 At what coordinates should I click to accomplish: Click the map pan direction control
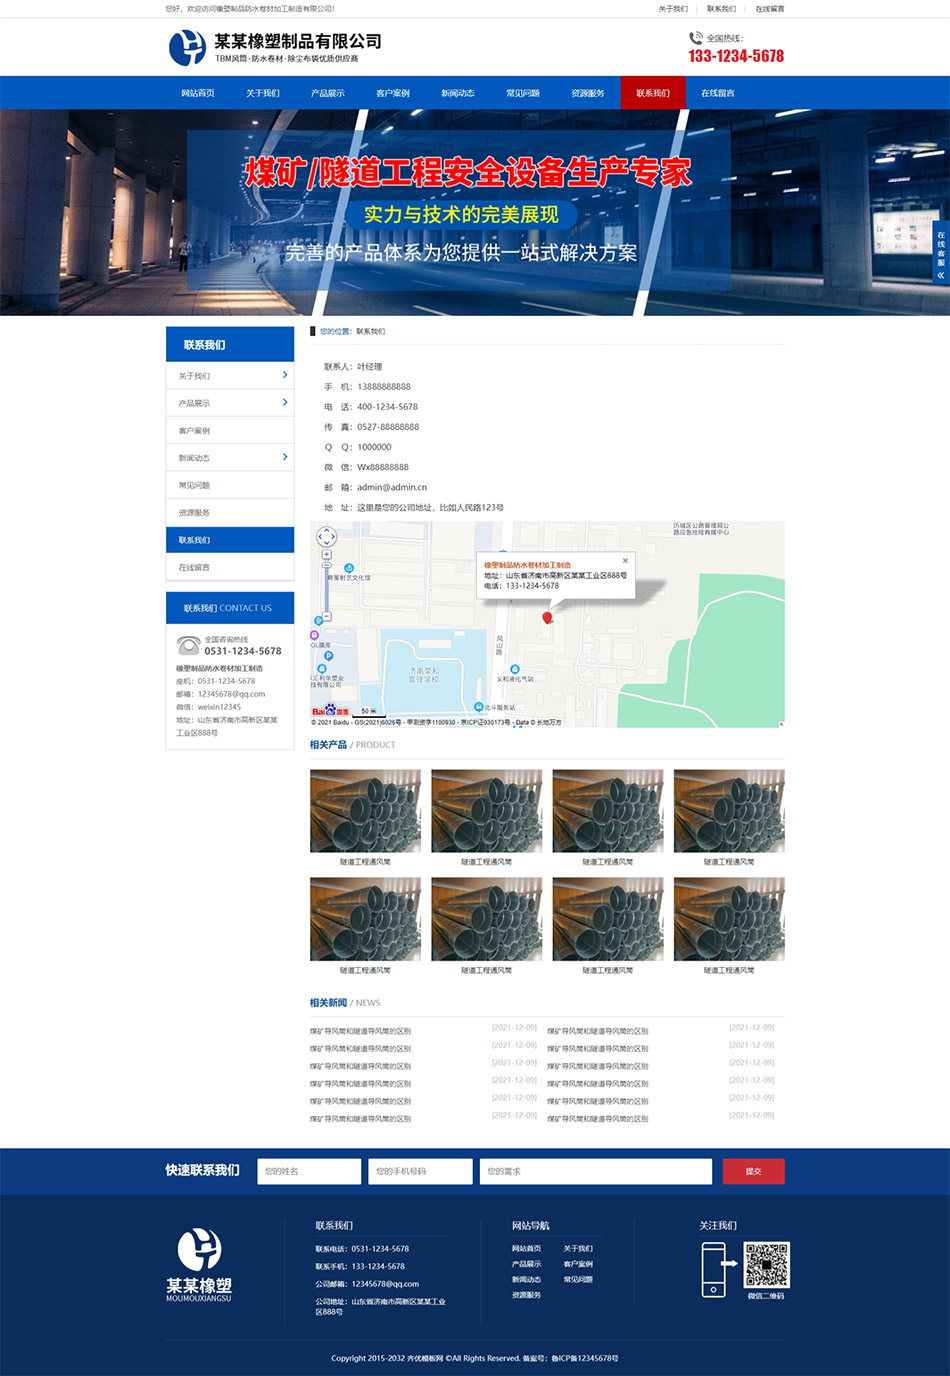point(326,537)
